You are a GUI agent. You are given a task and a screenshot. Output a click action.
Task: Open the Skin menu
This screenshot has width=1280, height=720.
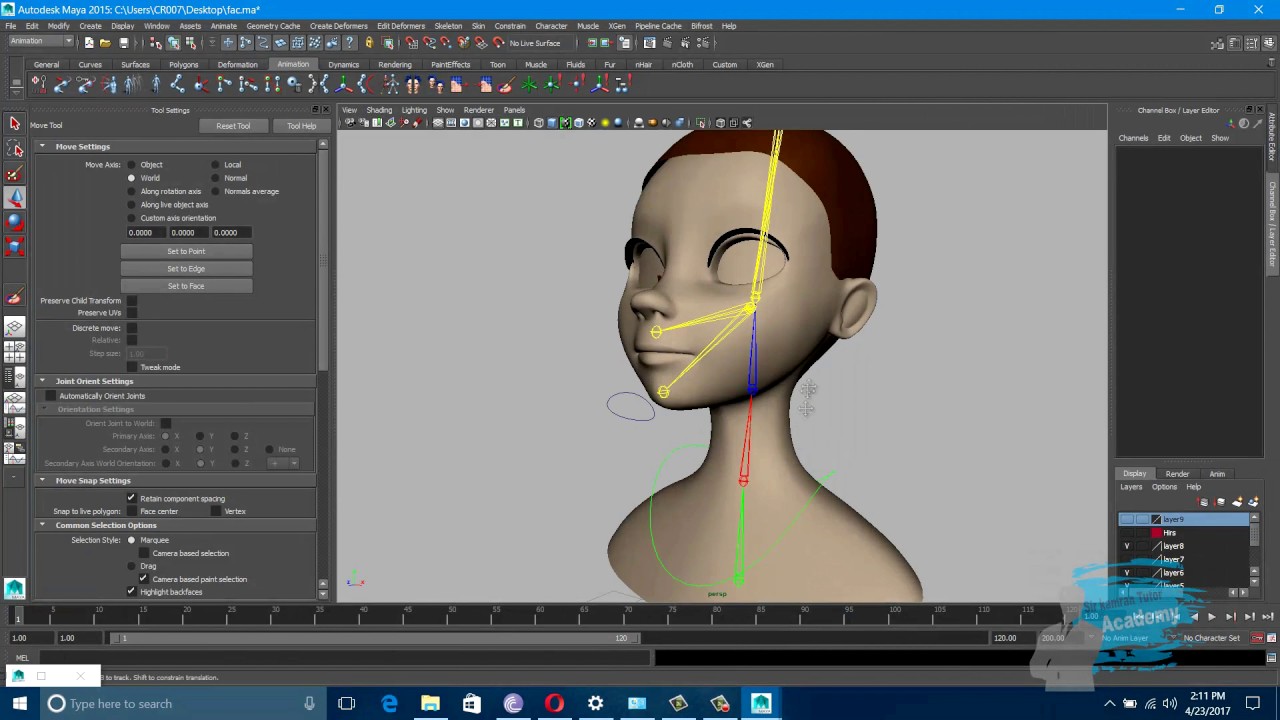pyautogui.click(x=478, y=26)
